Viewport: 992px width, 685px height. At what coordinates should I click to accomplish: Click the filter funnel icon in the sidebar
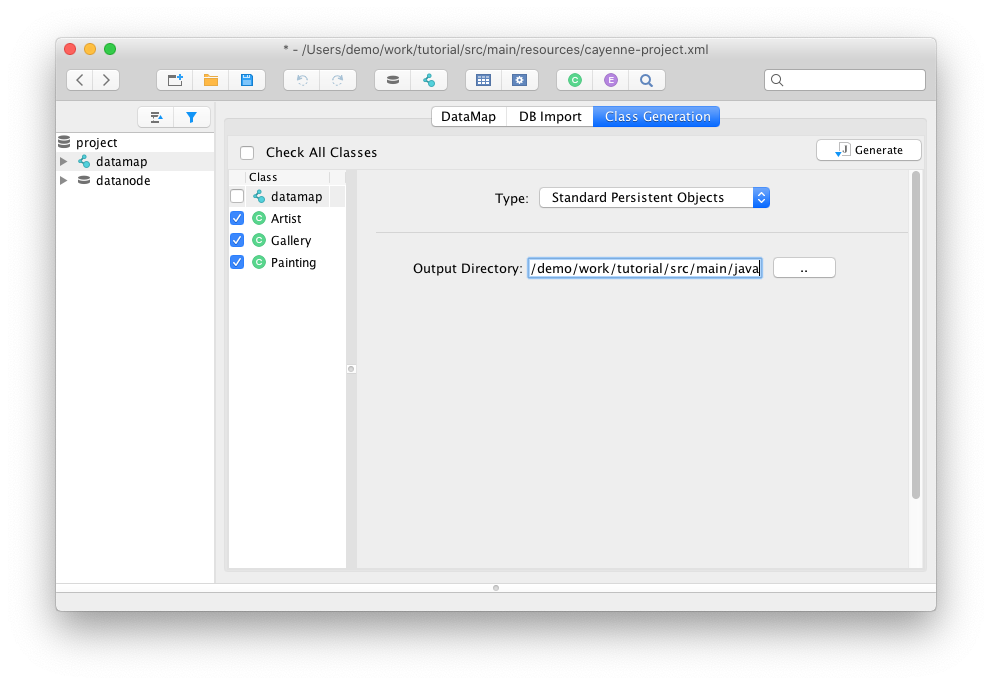192,117
